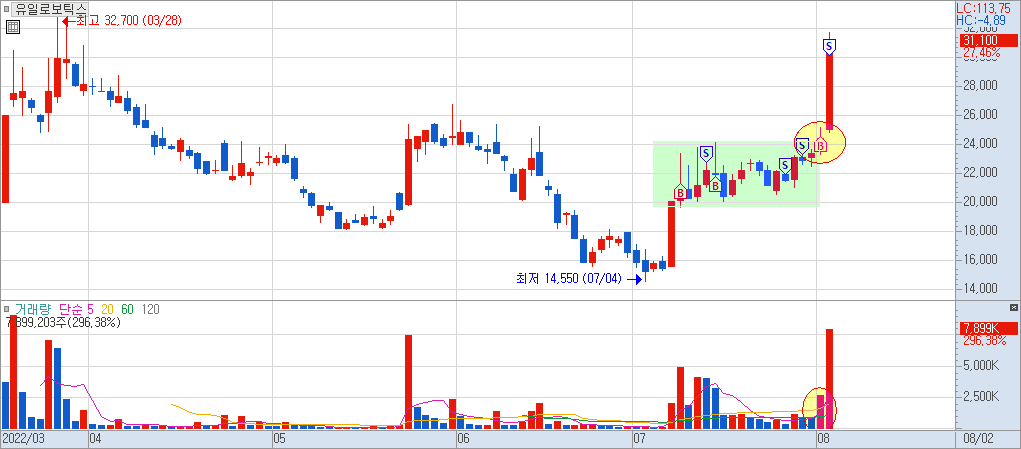Select the tall red volume bar in late May
This screenshot has width=1021, height=449.
(x=409, y=381)
